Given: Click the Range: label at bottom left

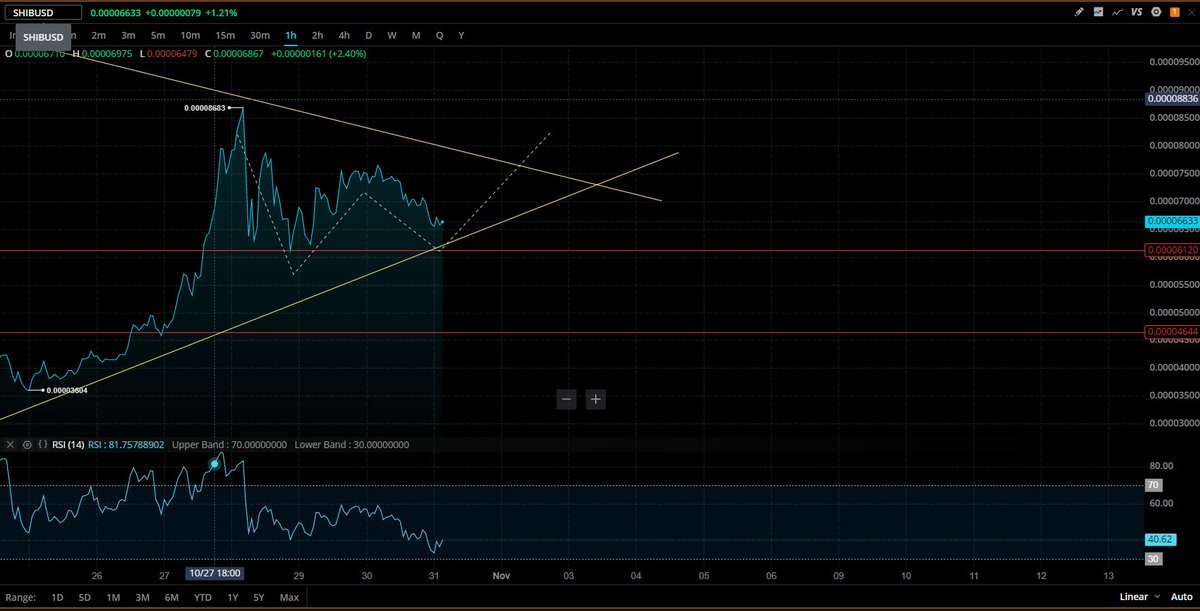Looking at the screenshot, I should (x=20, y=597).
